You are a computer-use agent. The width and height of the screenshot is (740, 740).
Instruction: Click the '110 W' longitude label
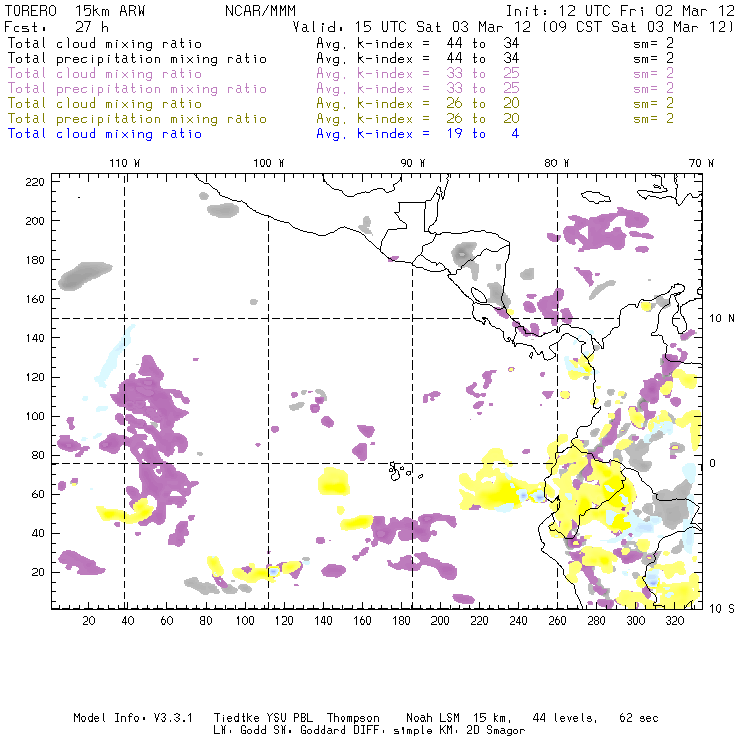125,163
